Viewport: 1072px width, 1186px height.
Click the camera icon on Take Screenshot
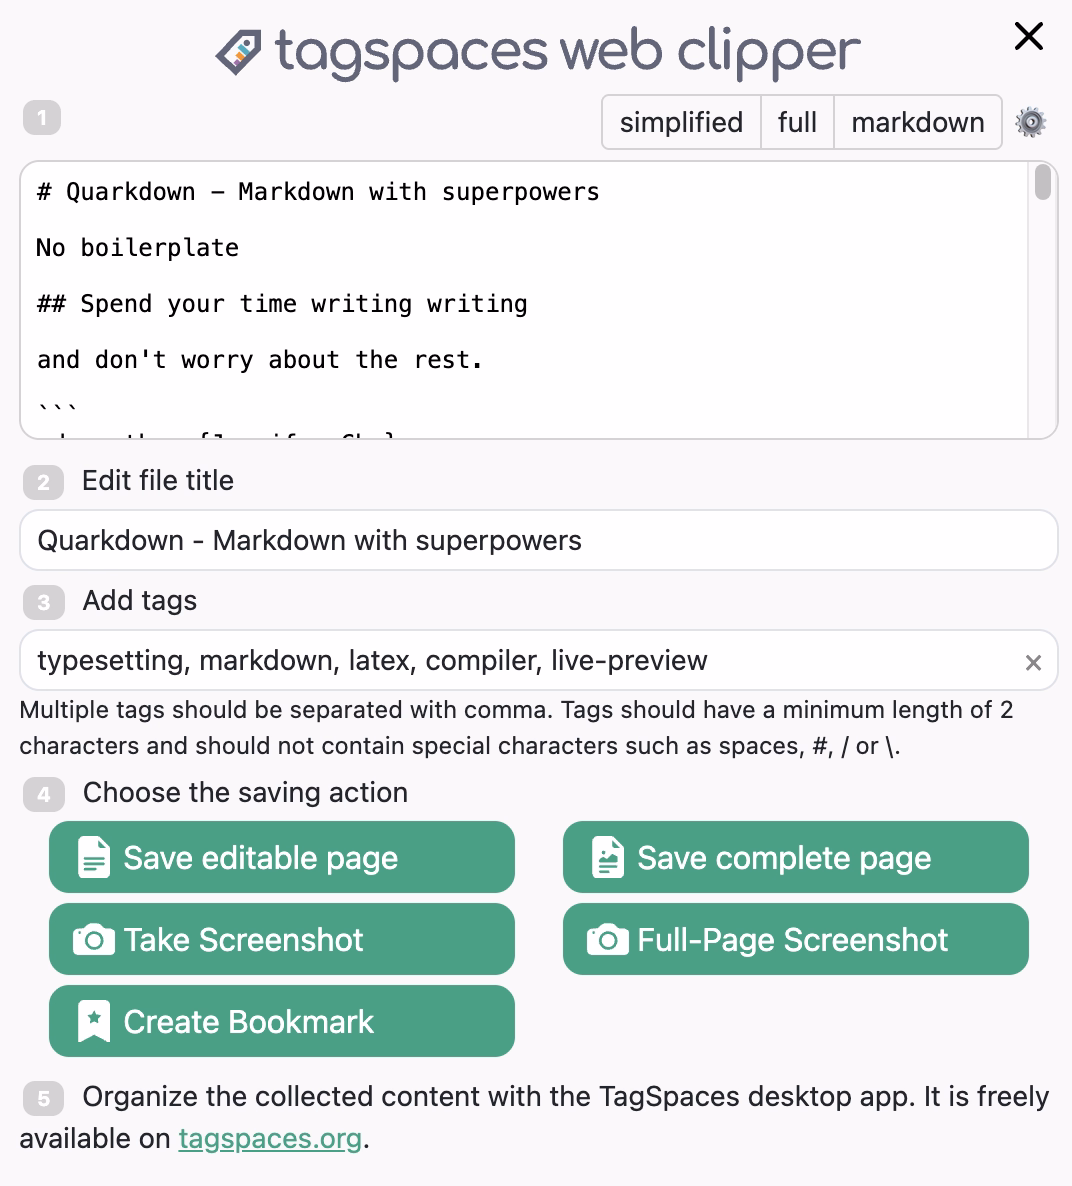click(95, 939)
